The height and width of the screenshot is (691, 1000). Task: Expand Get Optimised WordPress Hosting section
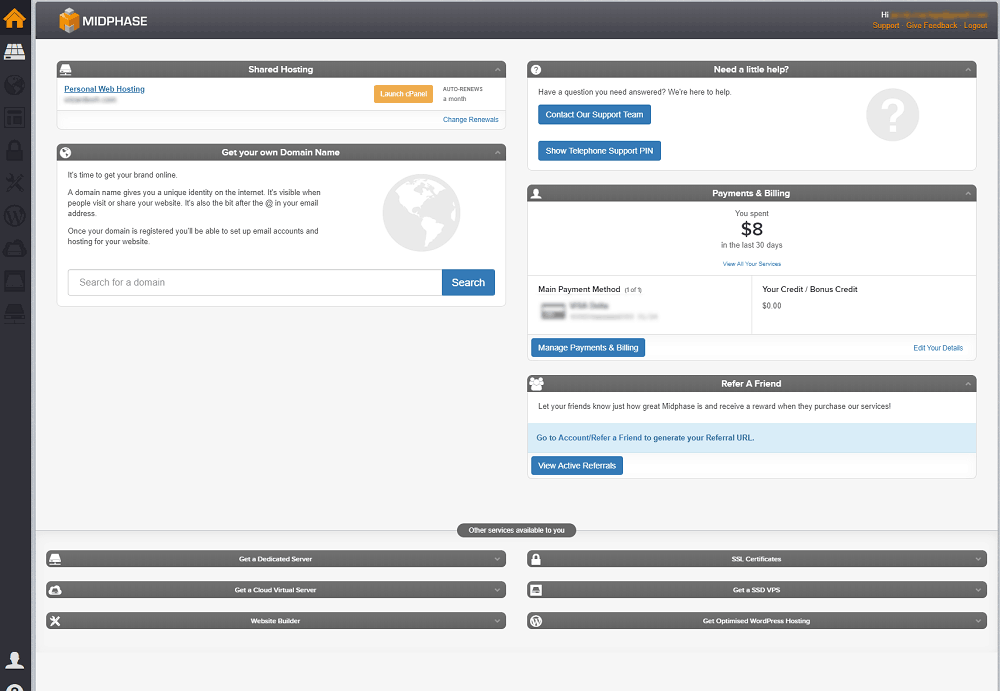click(x=978, y=621)
